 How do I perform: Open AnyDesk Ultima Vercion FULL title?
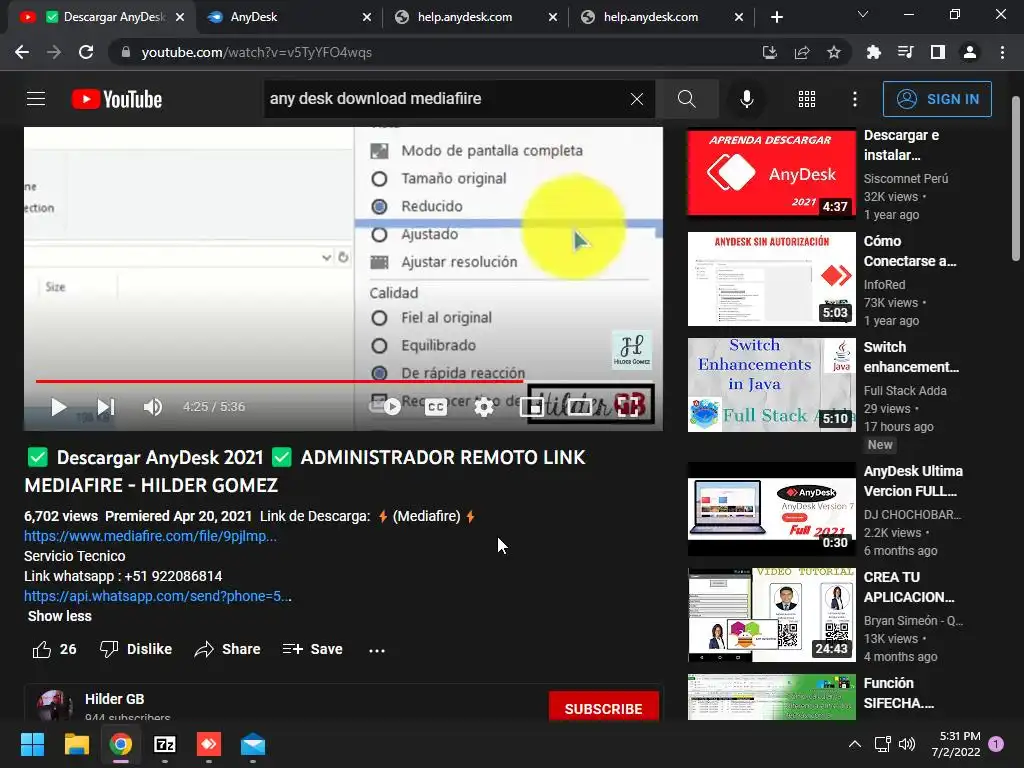pyautogui.click(x=913, y=481)
